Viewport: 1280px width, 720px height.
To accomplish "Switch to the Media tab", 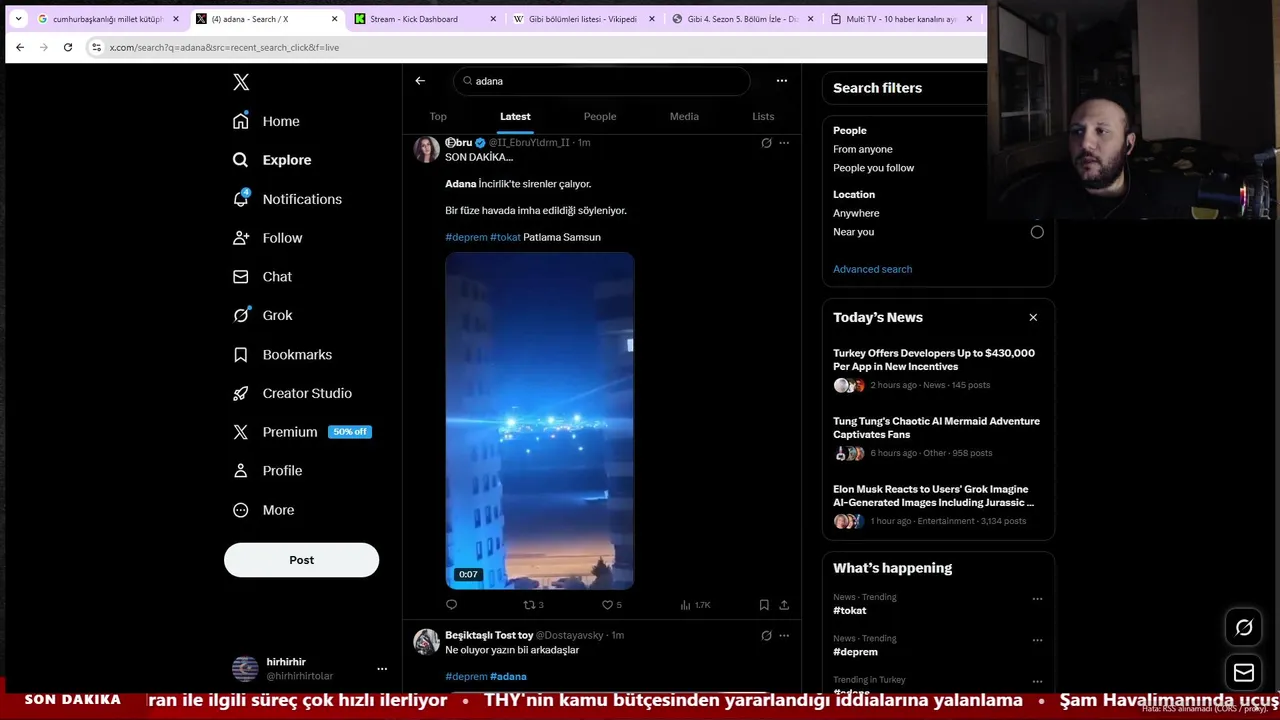I will [684, 117].
